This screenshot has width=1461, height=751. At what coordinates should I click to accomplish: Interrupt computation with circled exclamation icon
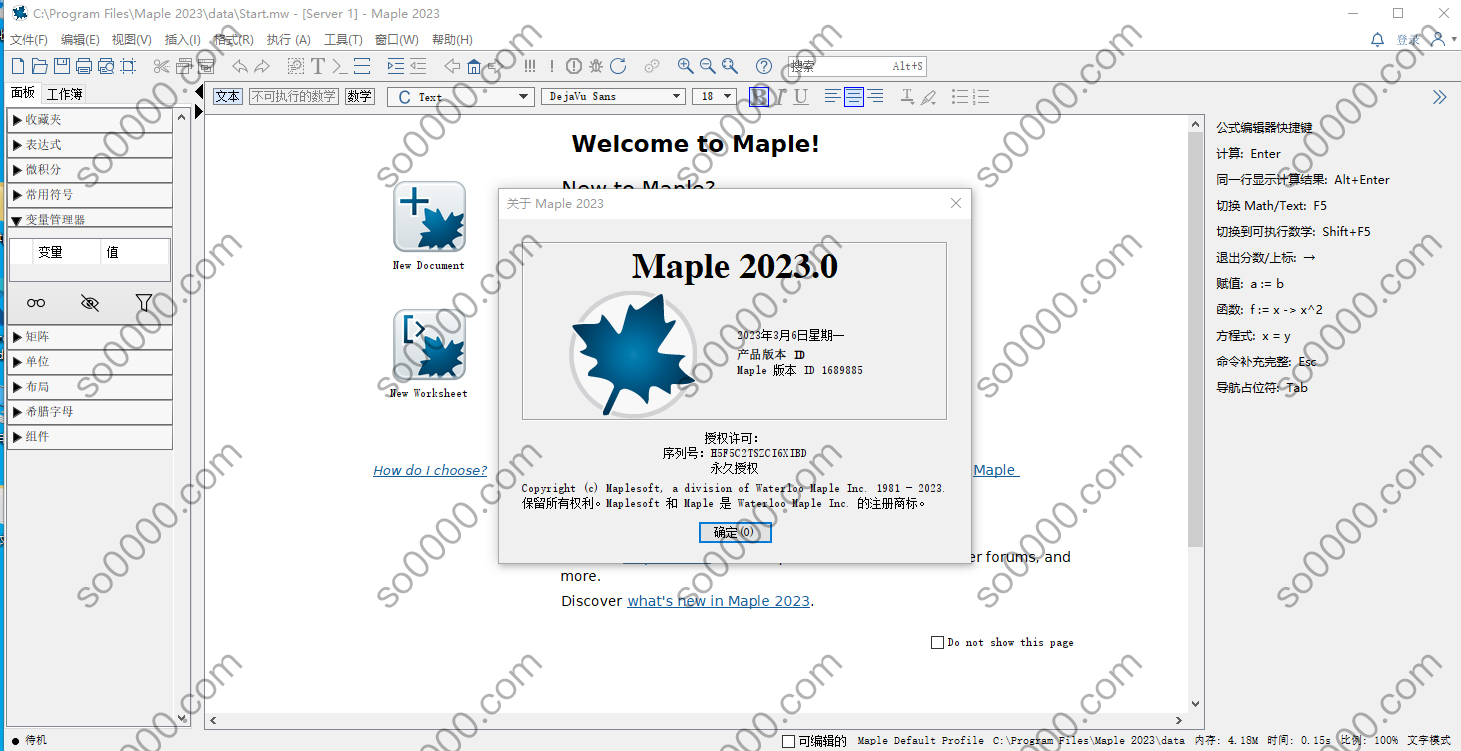pyautogui.click(x=573, y=66)
